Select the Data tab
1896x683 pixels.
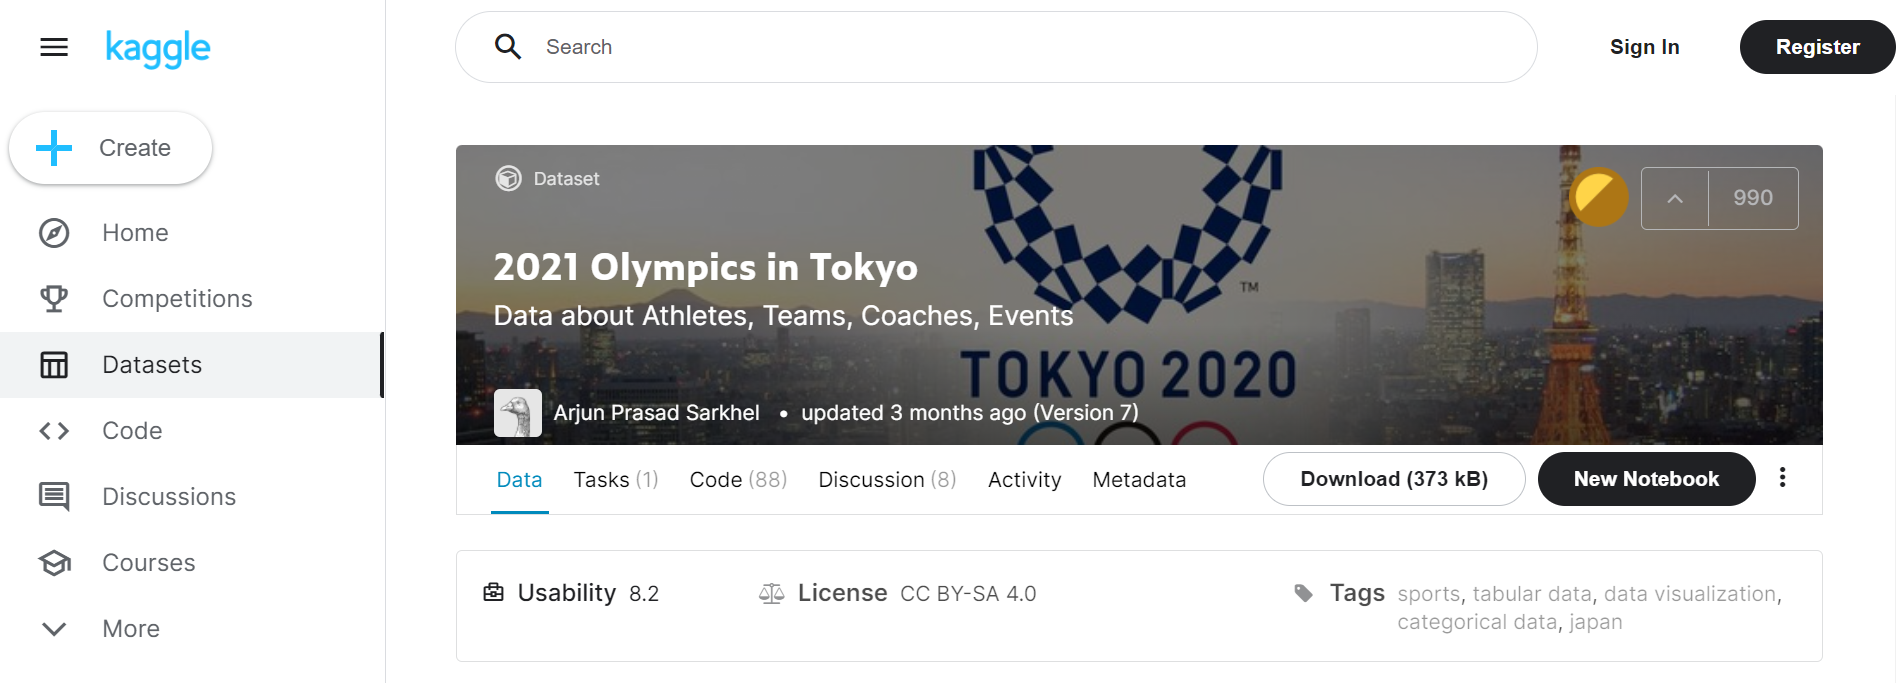[519, 479]
